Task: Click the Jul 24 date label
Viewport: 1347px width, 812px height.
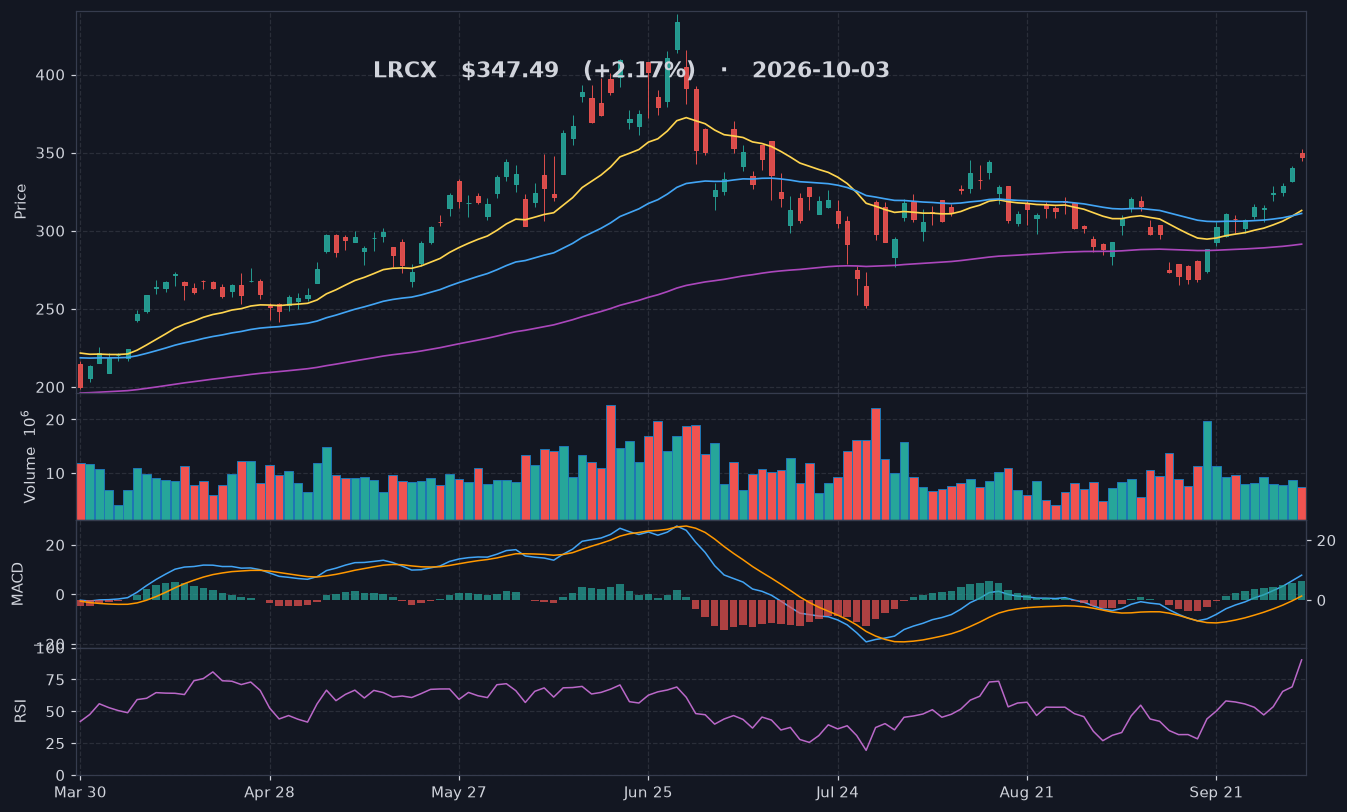Action: (x=837, y=793)
